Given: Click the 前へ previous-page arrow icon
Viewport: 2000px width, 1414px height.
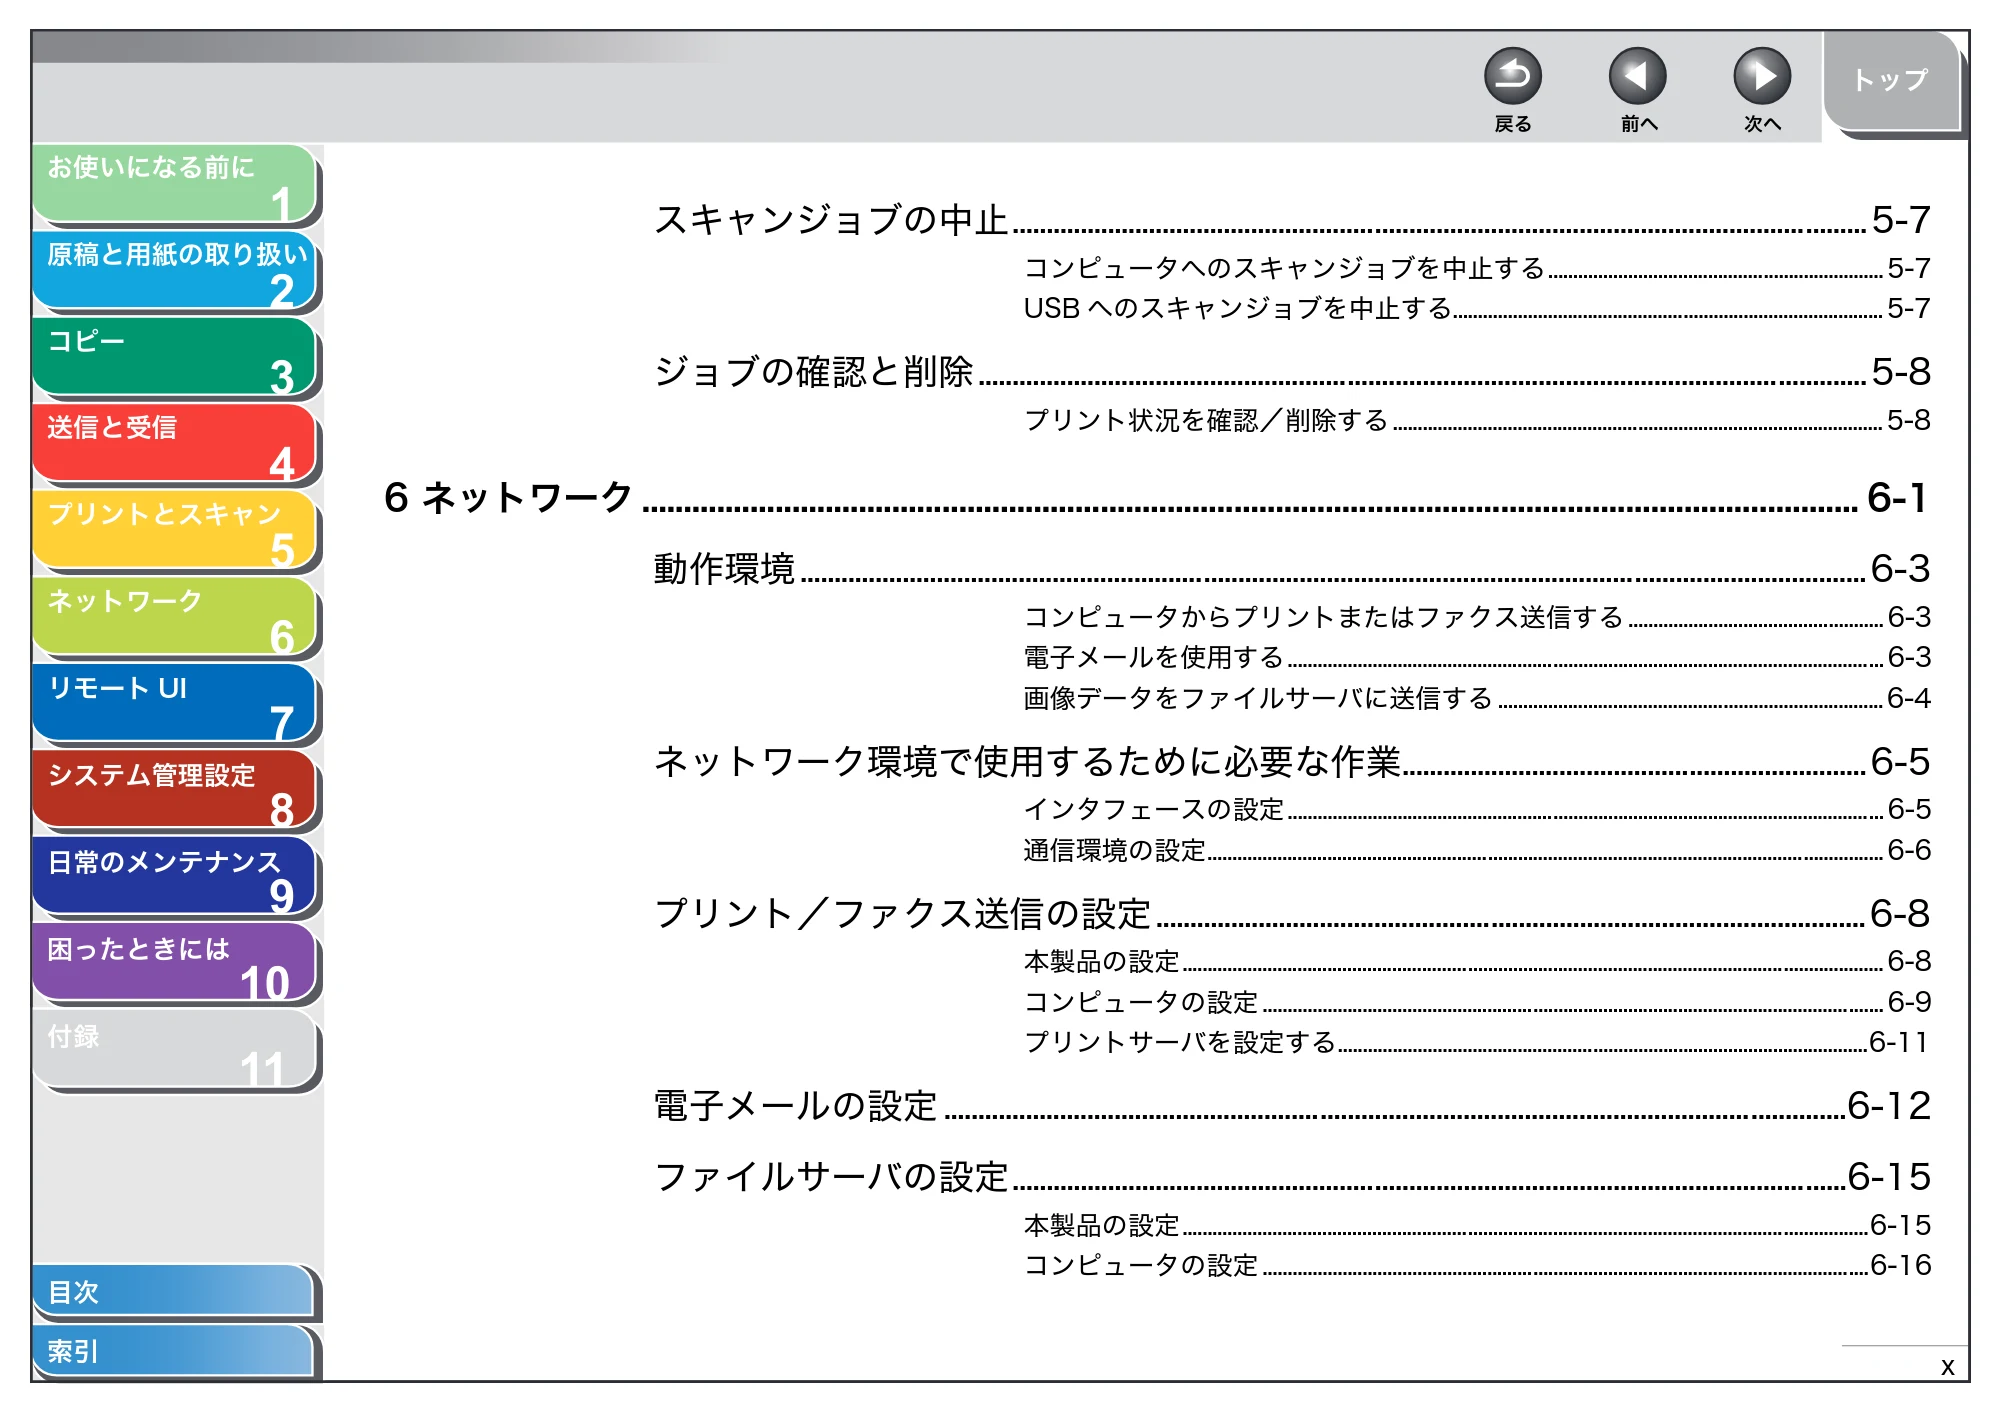Looking at the screenshot, I should [1637, 77].
